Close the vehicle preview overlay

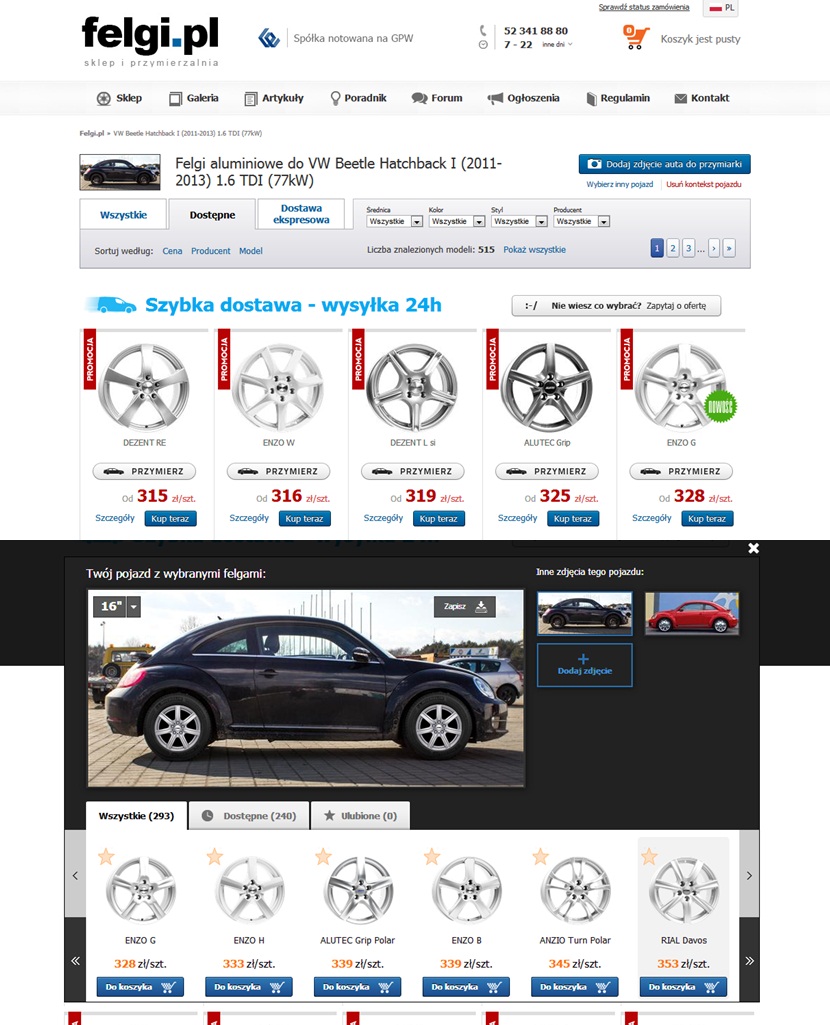pyautogui.click(x=753, y=548)
